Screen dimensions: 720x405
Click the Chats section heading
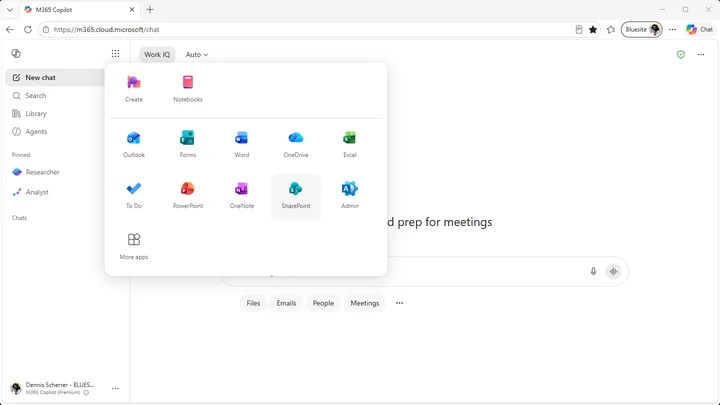point(19,218)
